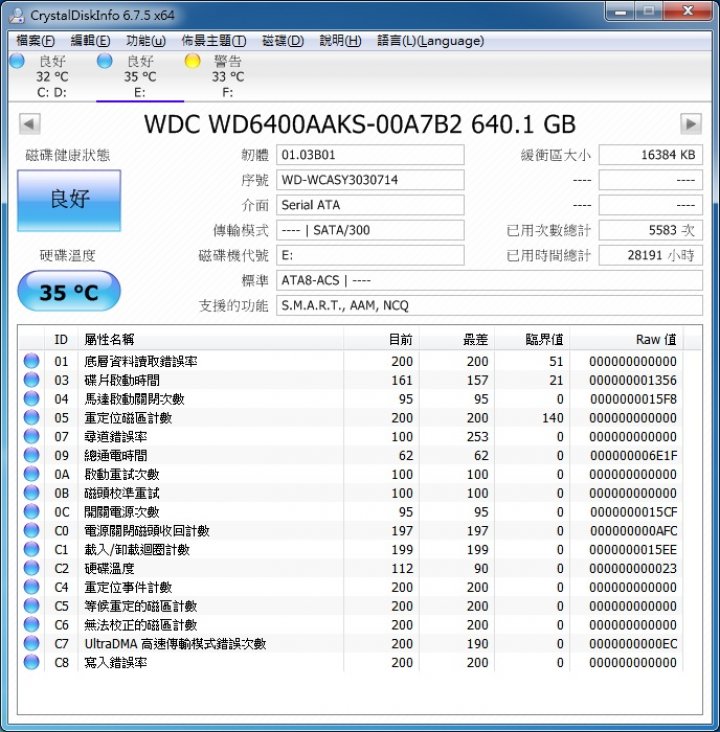Click raw value 0000000000EC
The image size is (720, 732).
633,644
